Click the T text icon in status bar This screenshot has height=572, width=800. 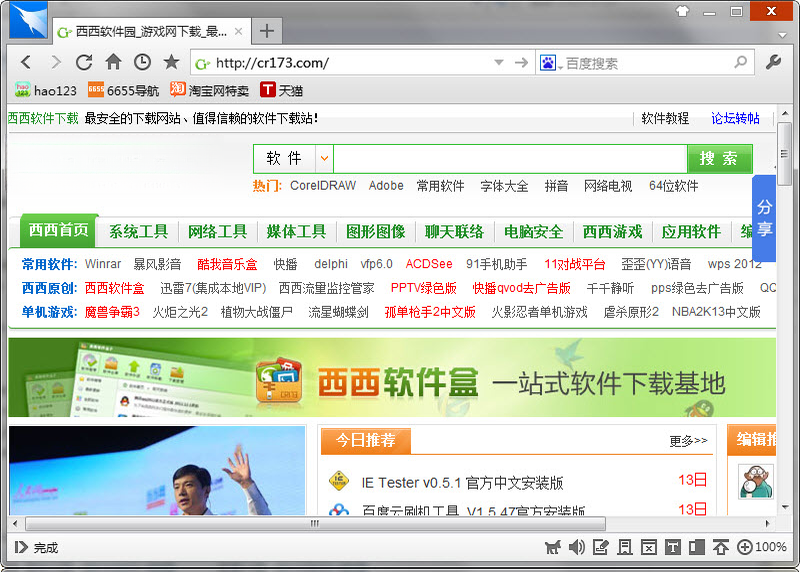click(x=672, y=547)
